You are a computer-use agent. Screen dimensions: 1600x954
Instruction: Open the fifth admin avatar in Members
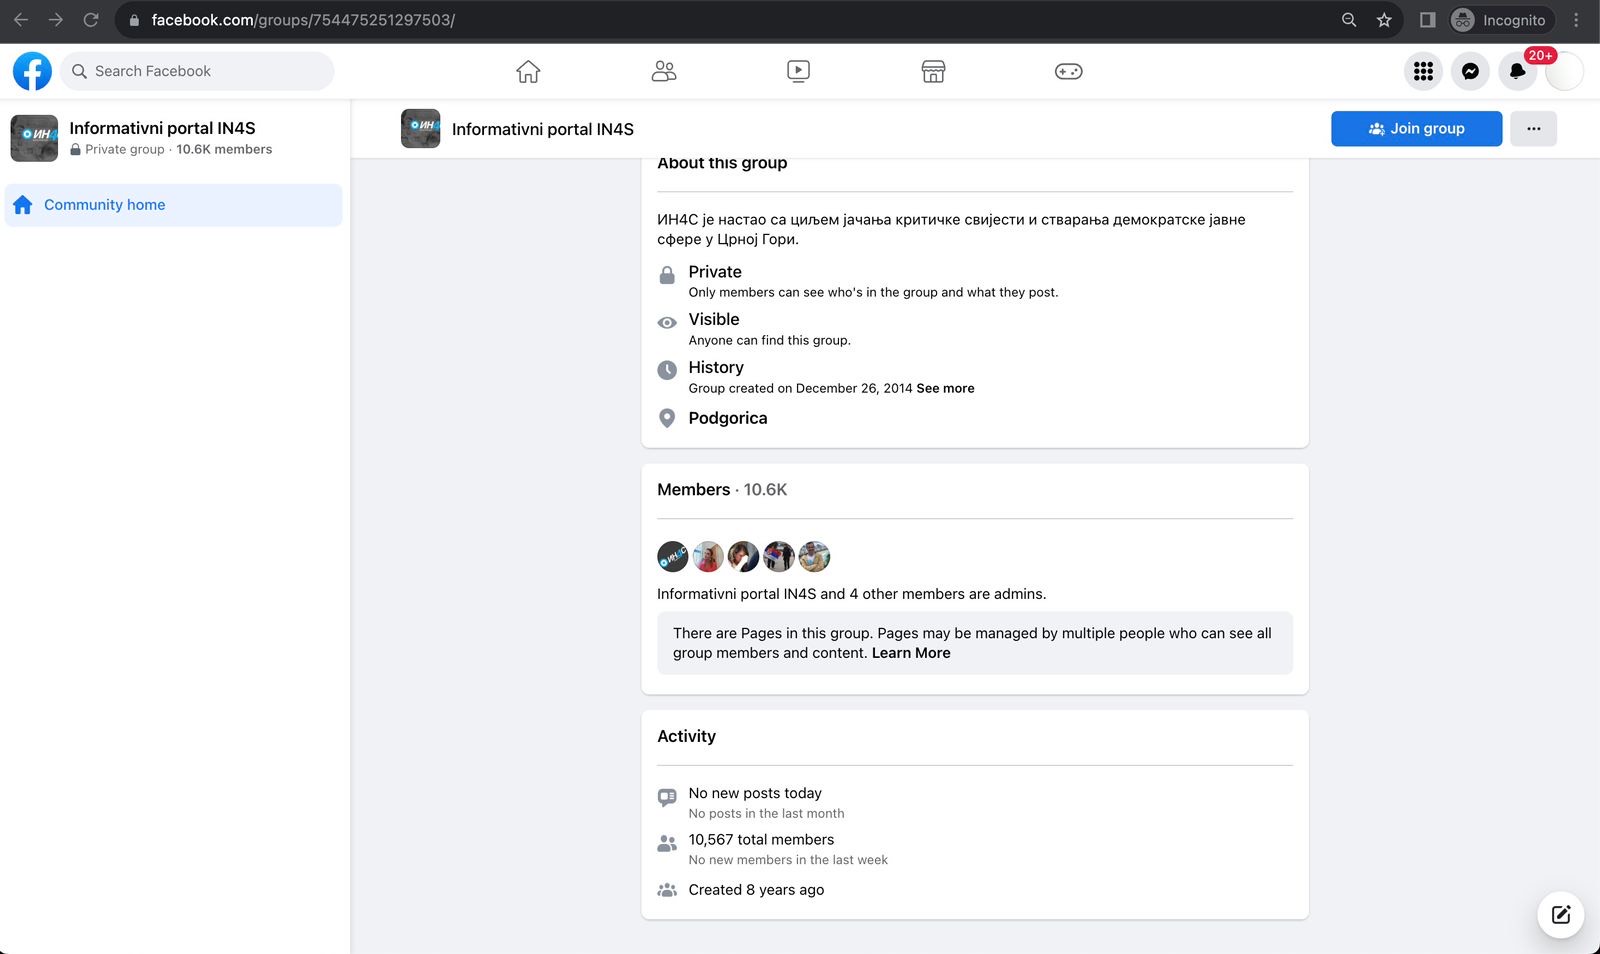click(x=814, y=556)
